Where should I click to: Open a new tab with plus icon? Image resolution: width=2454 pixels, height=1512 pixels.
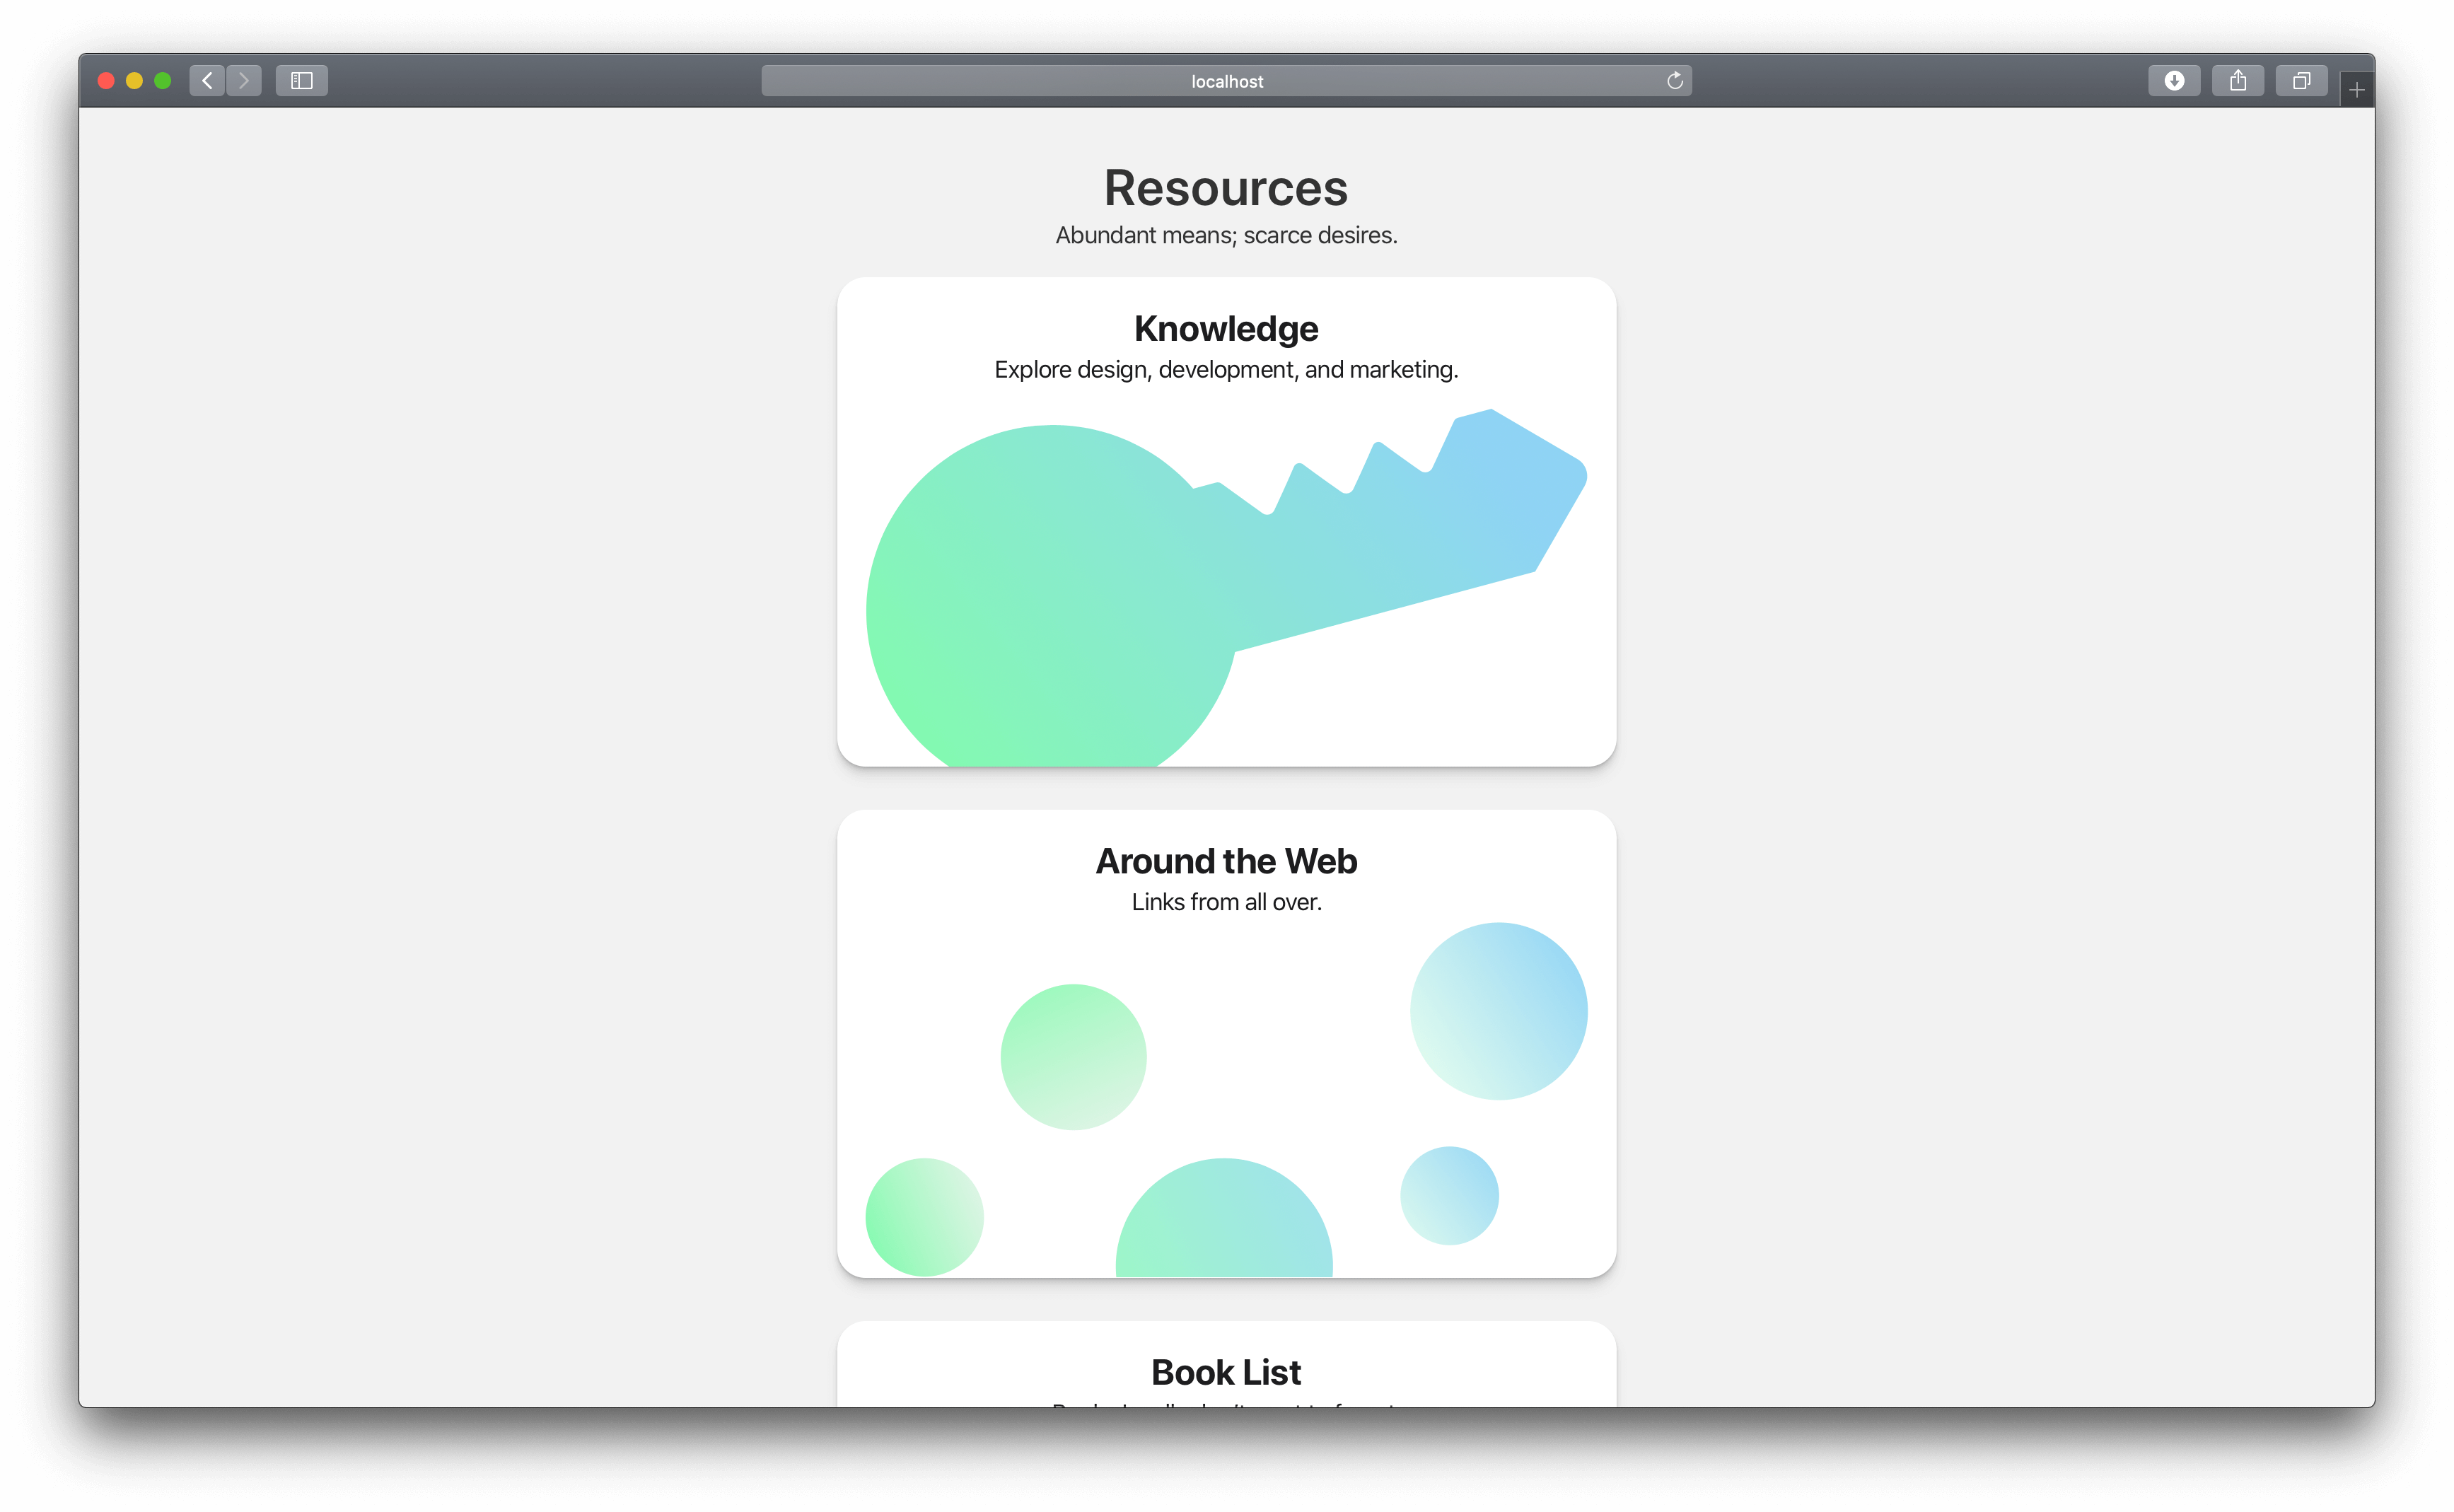click(2356, 91)
